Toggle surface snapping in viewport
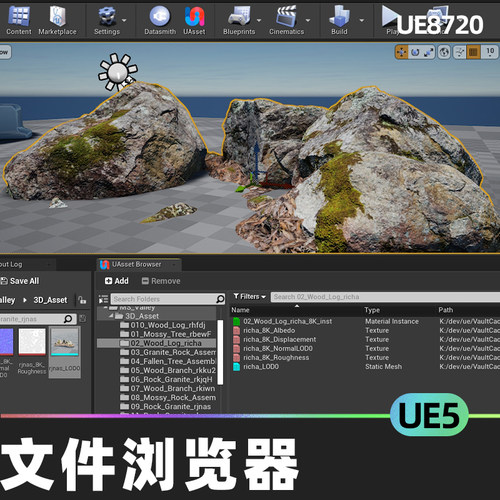 point(460,52)
